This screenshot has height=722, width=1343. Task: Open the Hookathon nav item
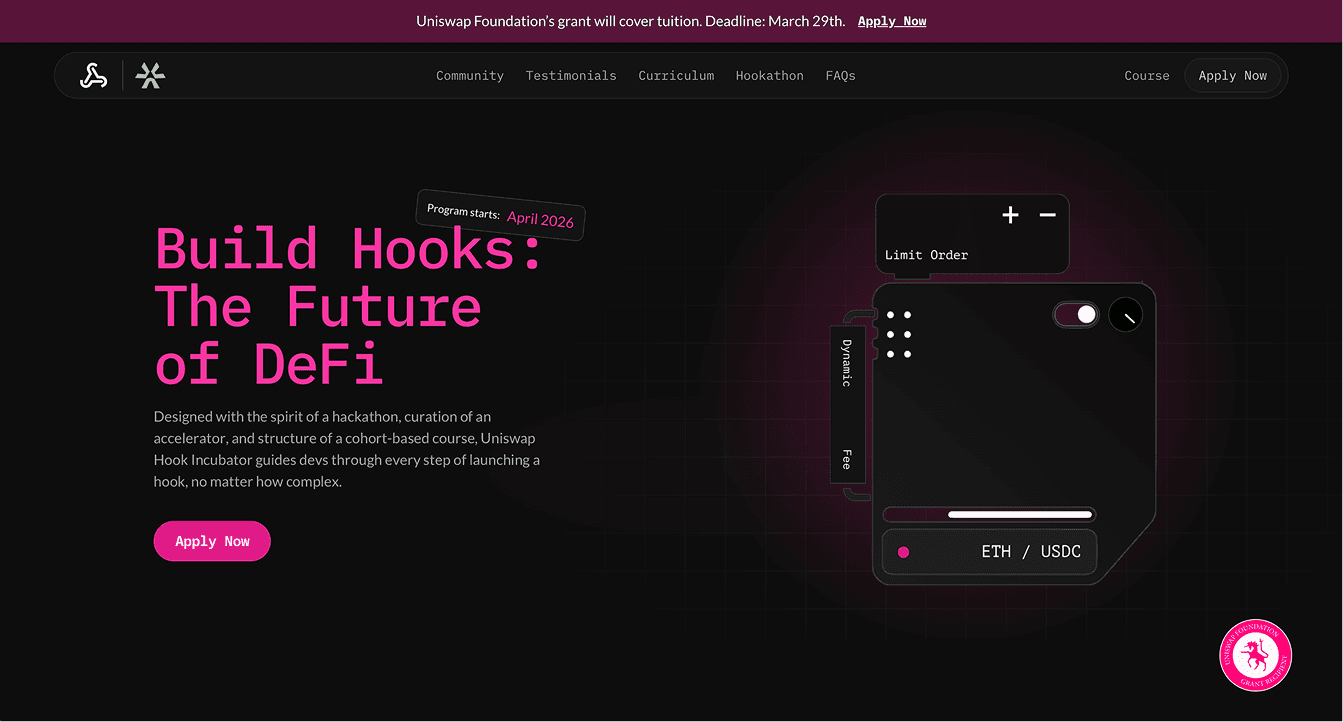[769, 76]
